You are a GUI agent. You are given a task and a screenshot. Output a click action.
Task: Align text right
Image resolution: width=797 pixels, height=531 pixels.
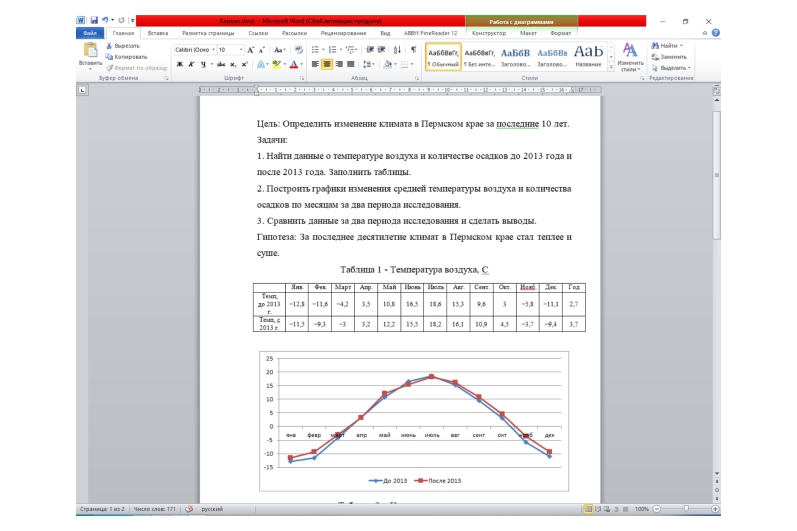point(339,65)
